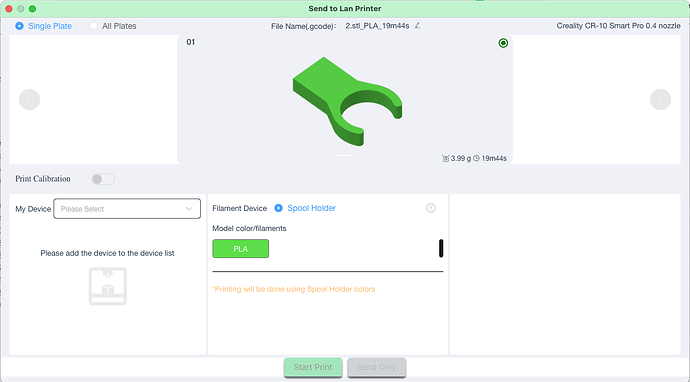The width and height of the screenshot is (690, 382).
Task: Click the green PLA filament swatch
Action: pos(241,249)
